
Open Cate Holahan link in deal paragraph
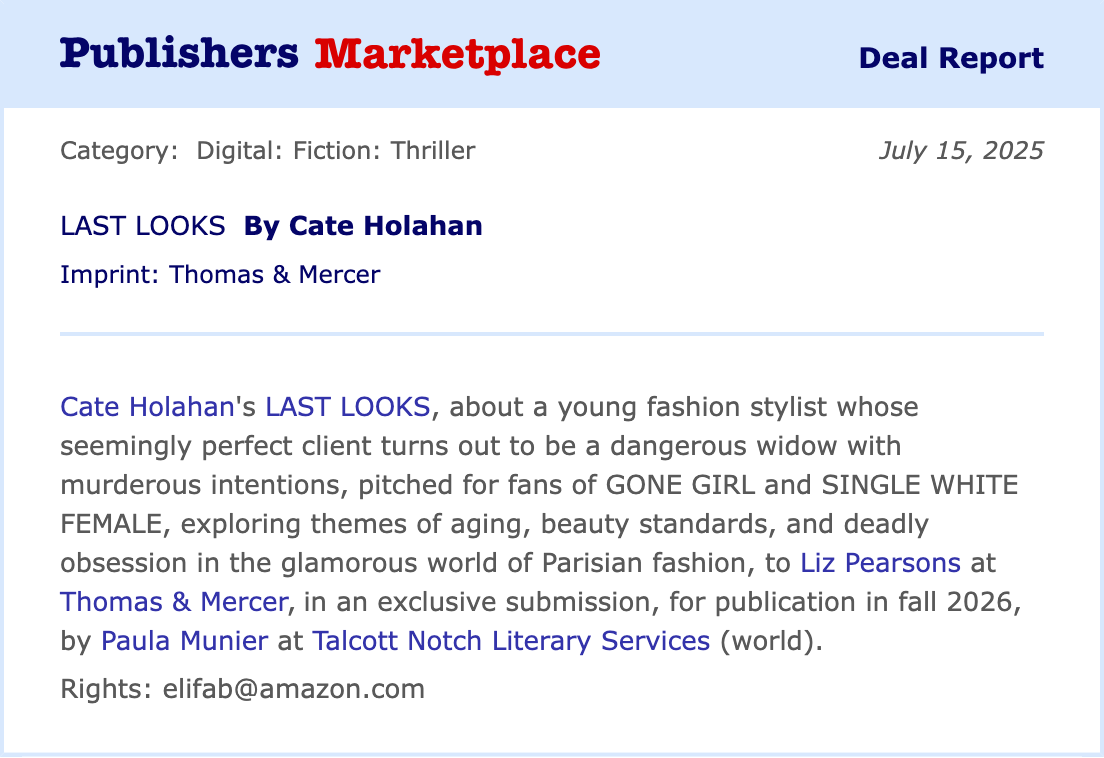point(146,407)
